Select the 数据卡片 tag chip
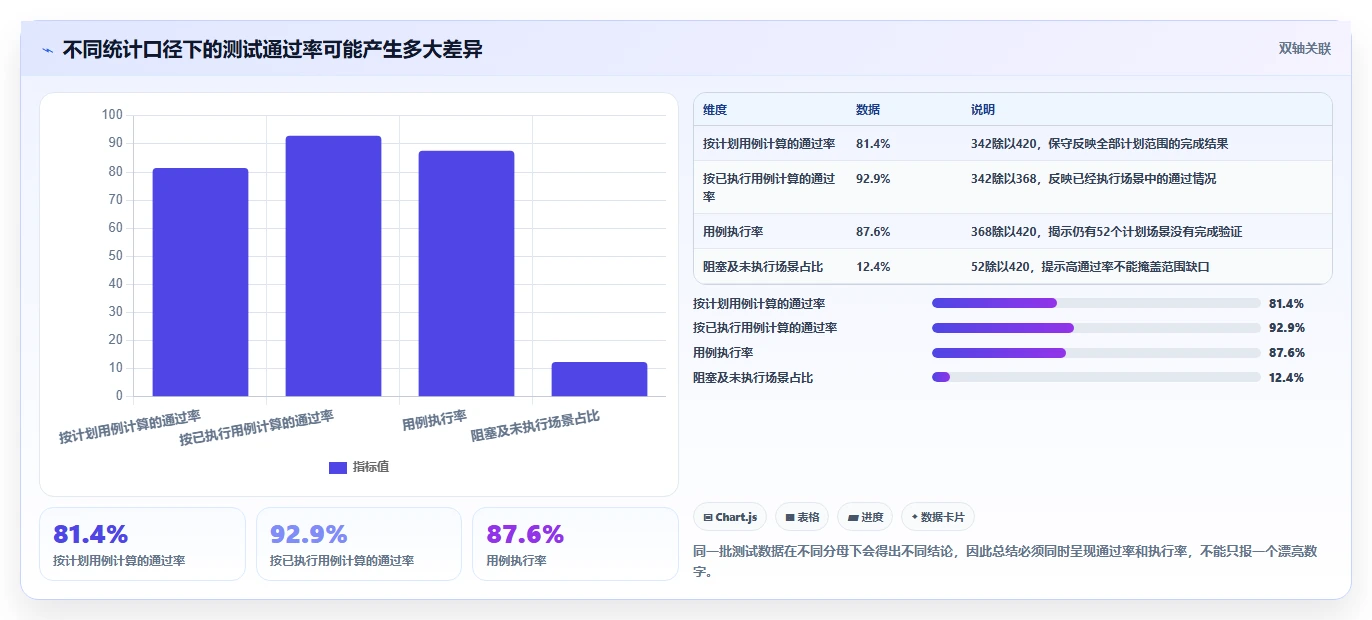1372x620 pixels. tap(937, 517)
